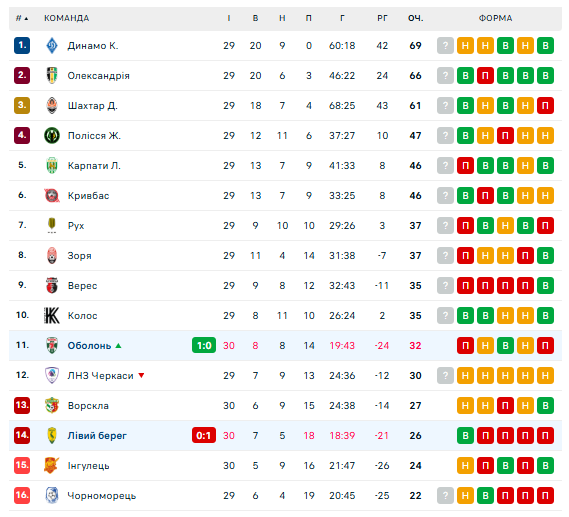Click the Інгулець club logo
Viewport: 569px width, 517px height.
51,465
